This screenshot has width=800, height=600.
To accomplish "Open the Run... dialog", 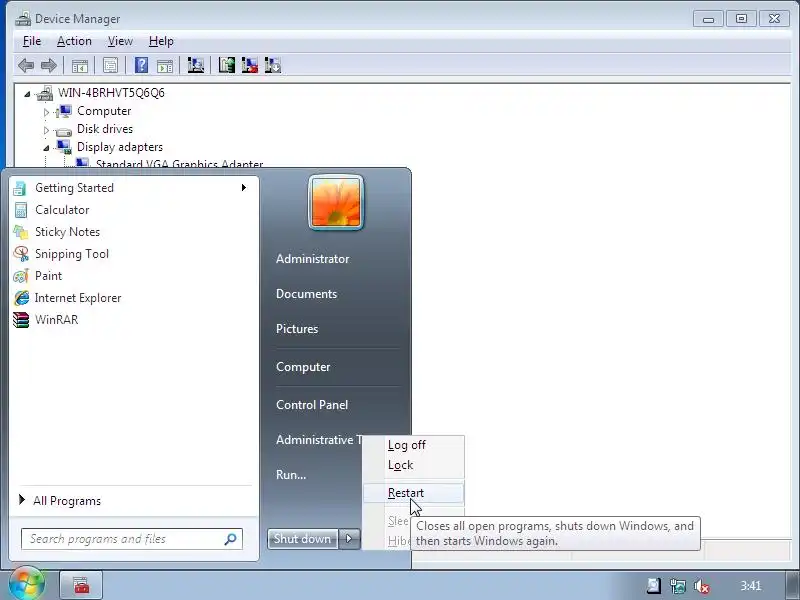I will (291, 474).
